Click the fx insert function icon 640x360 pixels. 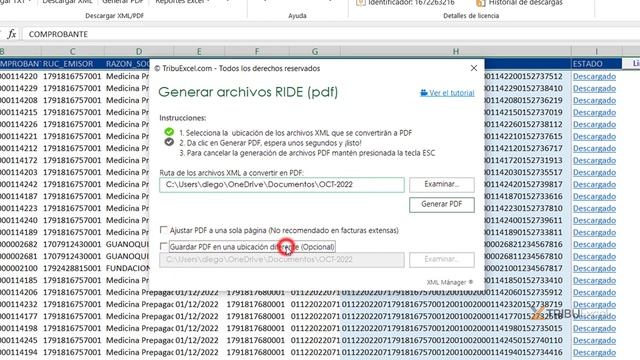pos(12,34)
